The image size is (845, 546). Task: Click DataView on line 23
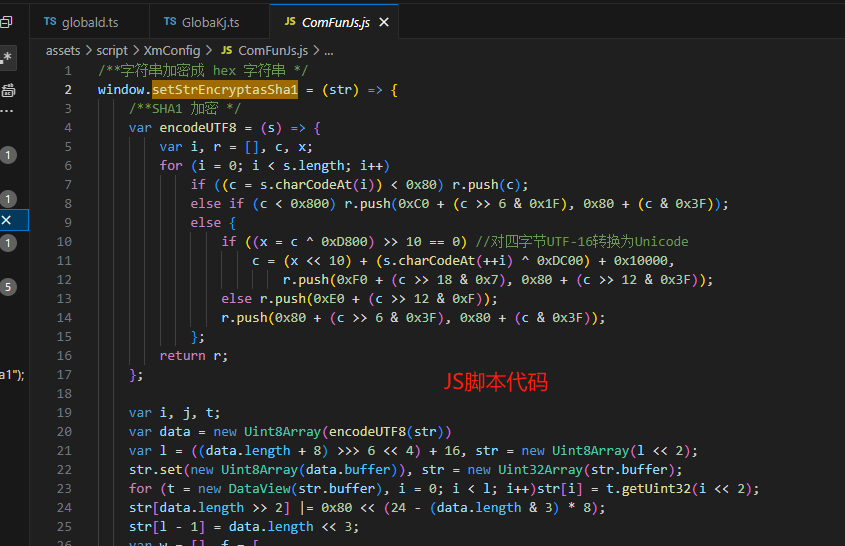260,489
